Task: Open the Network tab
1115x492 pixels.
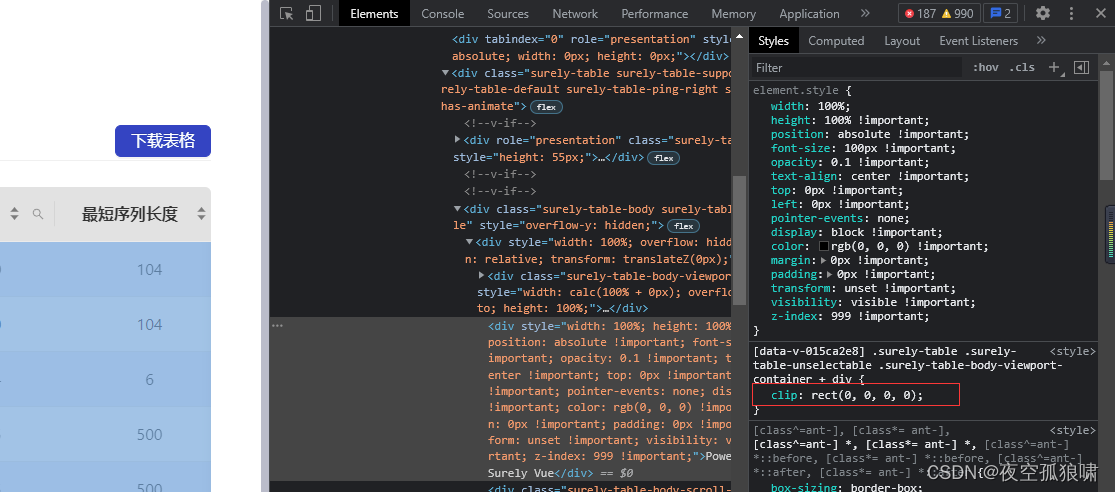Action: click(x=575, y=14)
